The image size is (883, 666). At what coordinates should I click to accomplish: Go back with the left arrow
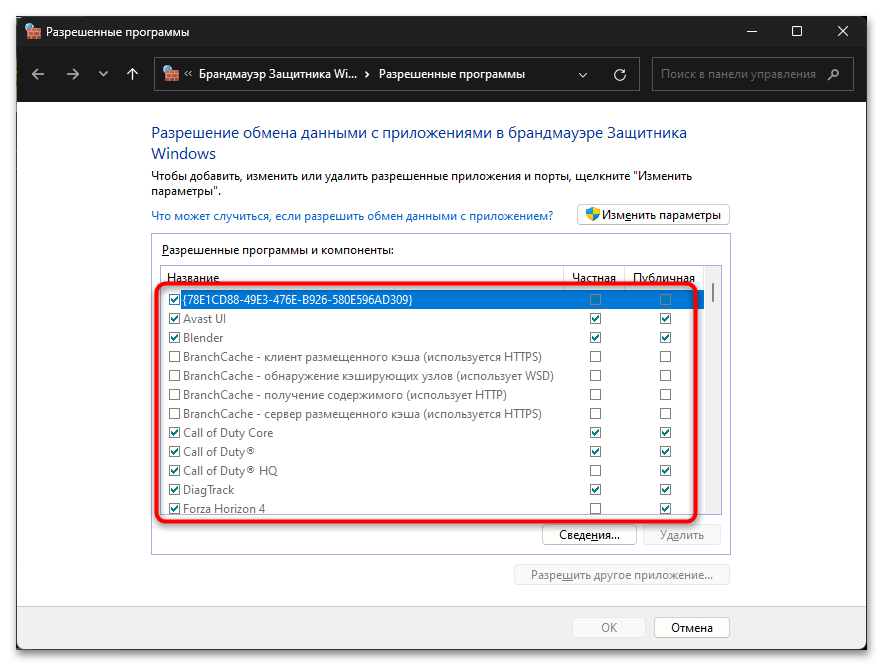point(38,74)
